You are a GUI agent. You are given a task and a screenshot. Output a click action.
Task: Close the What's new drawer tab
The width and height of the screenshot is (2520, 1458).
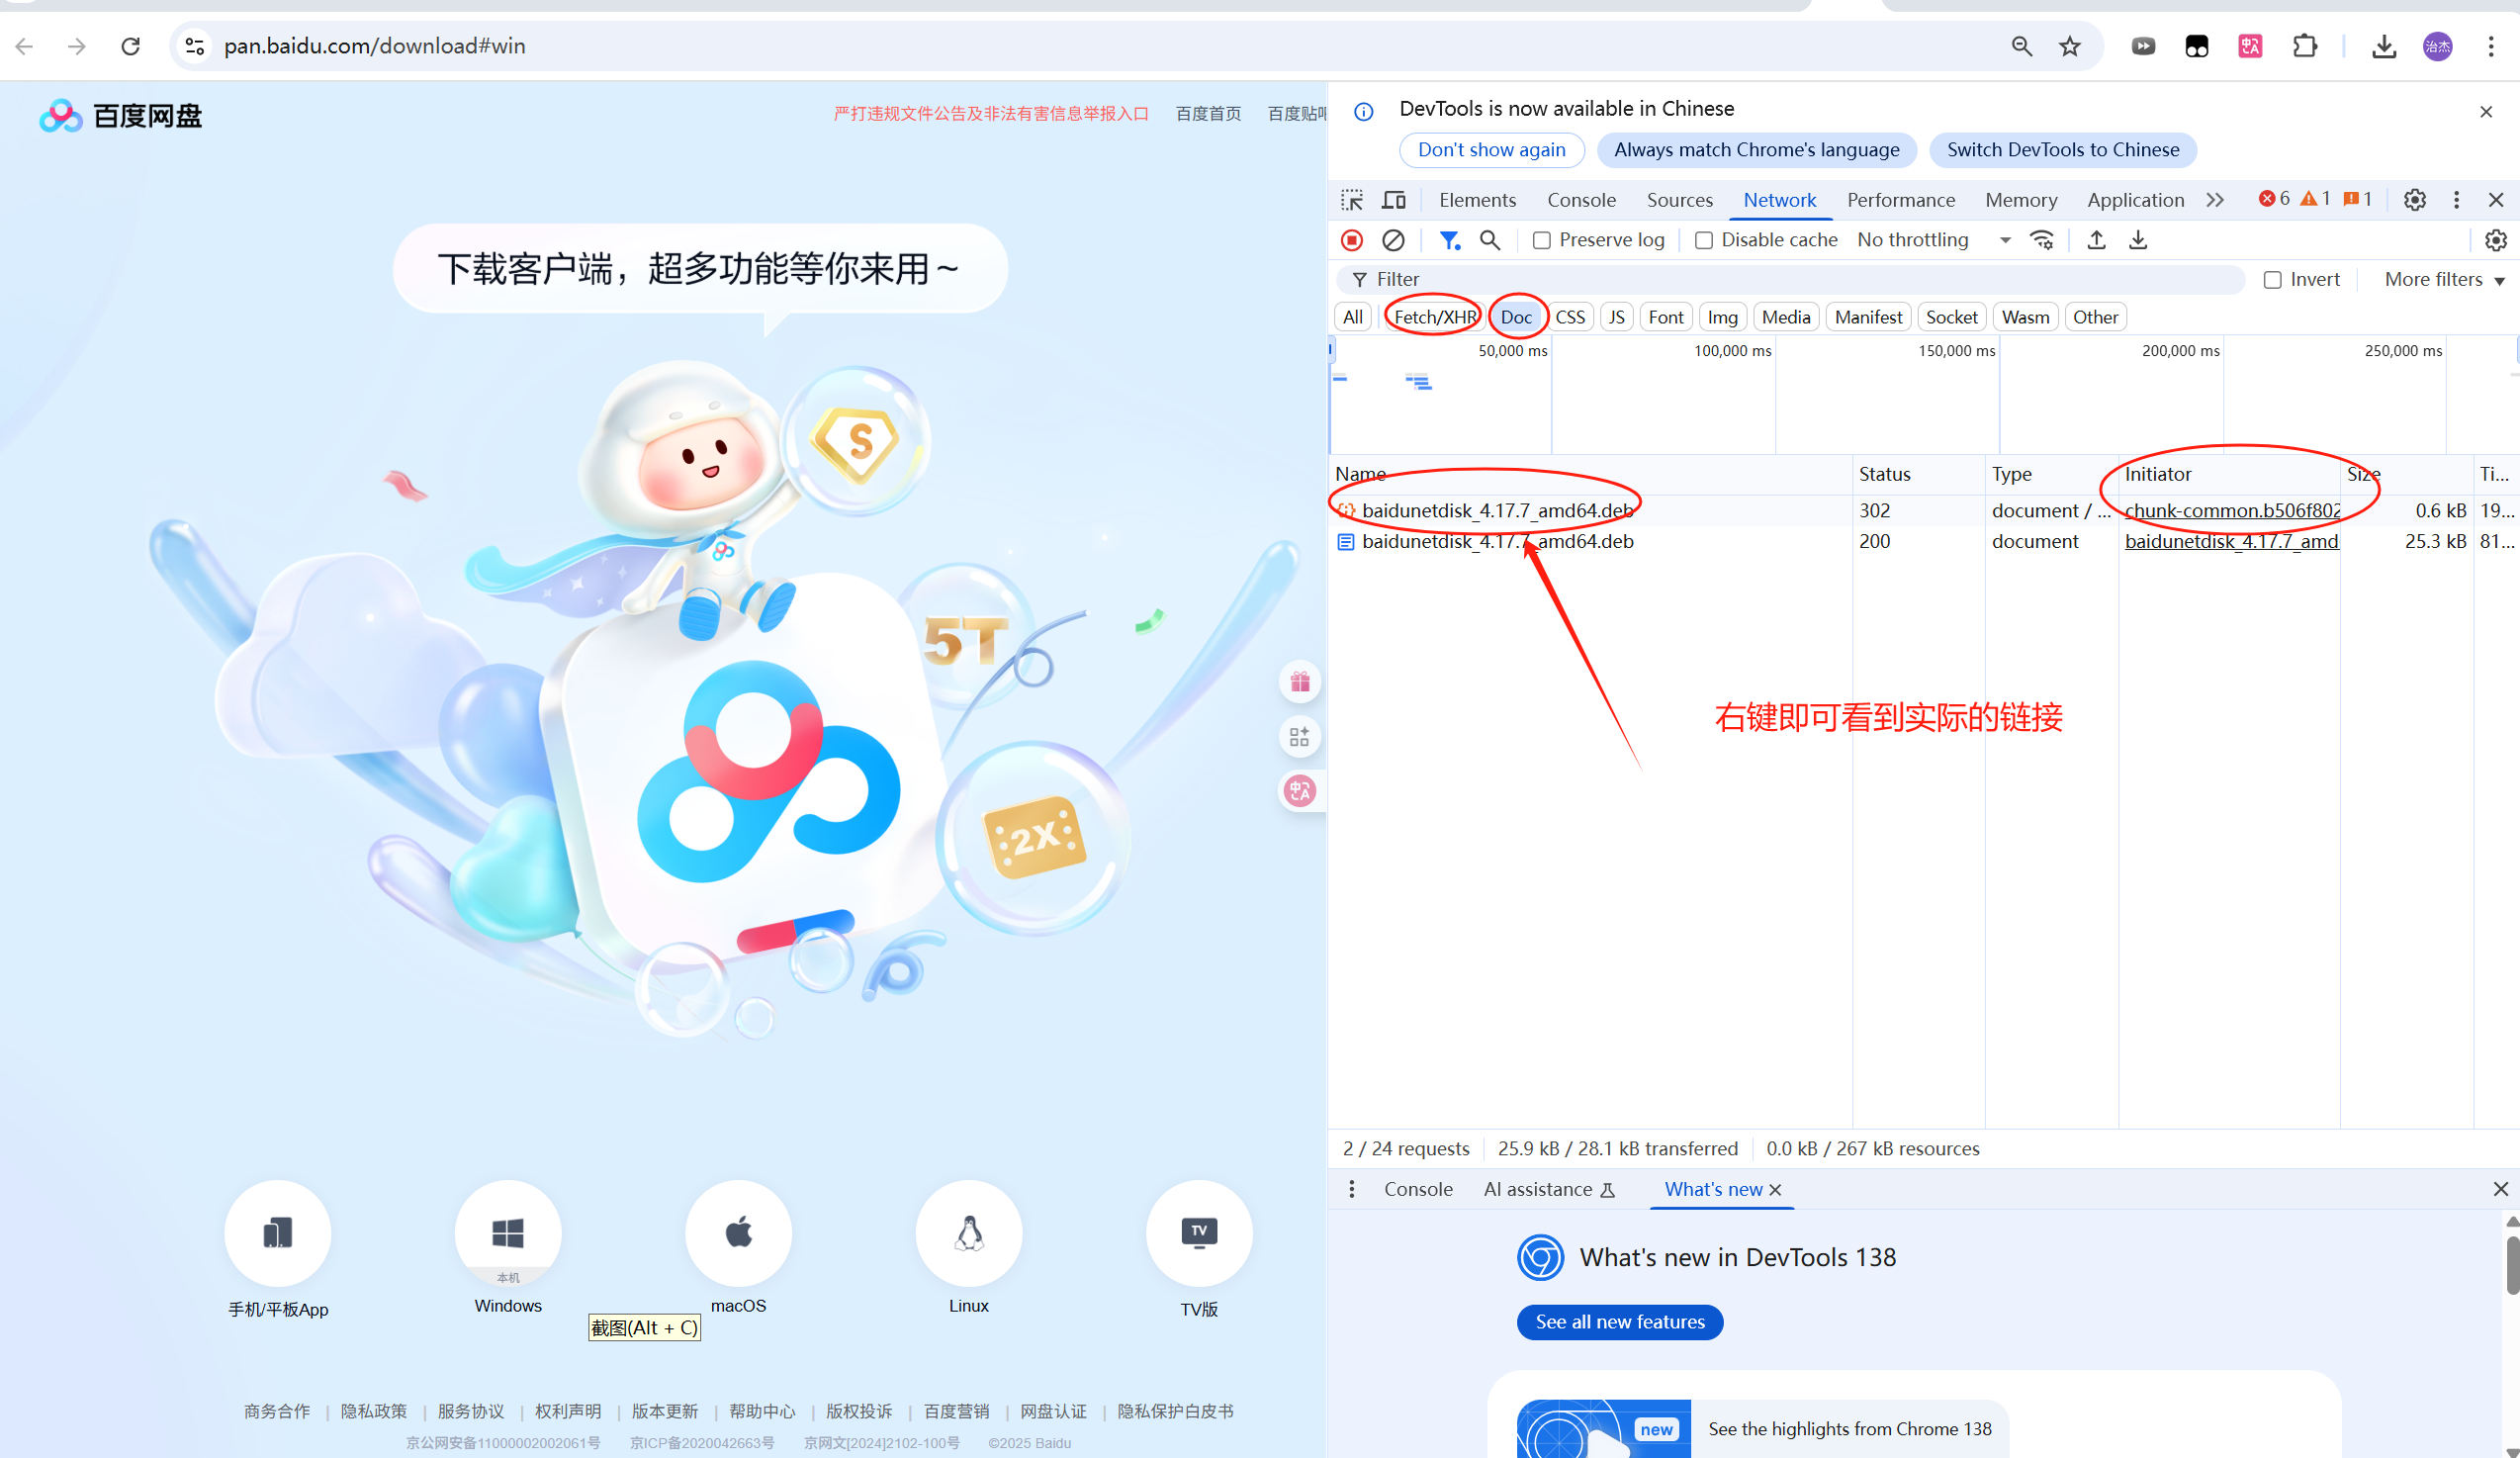1775,1189
